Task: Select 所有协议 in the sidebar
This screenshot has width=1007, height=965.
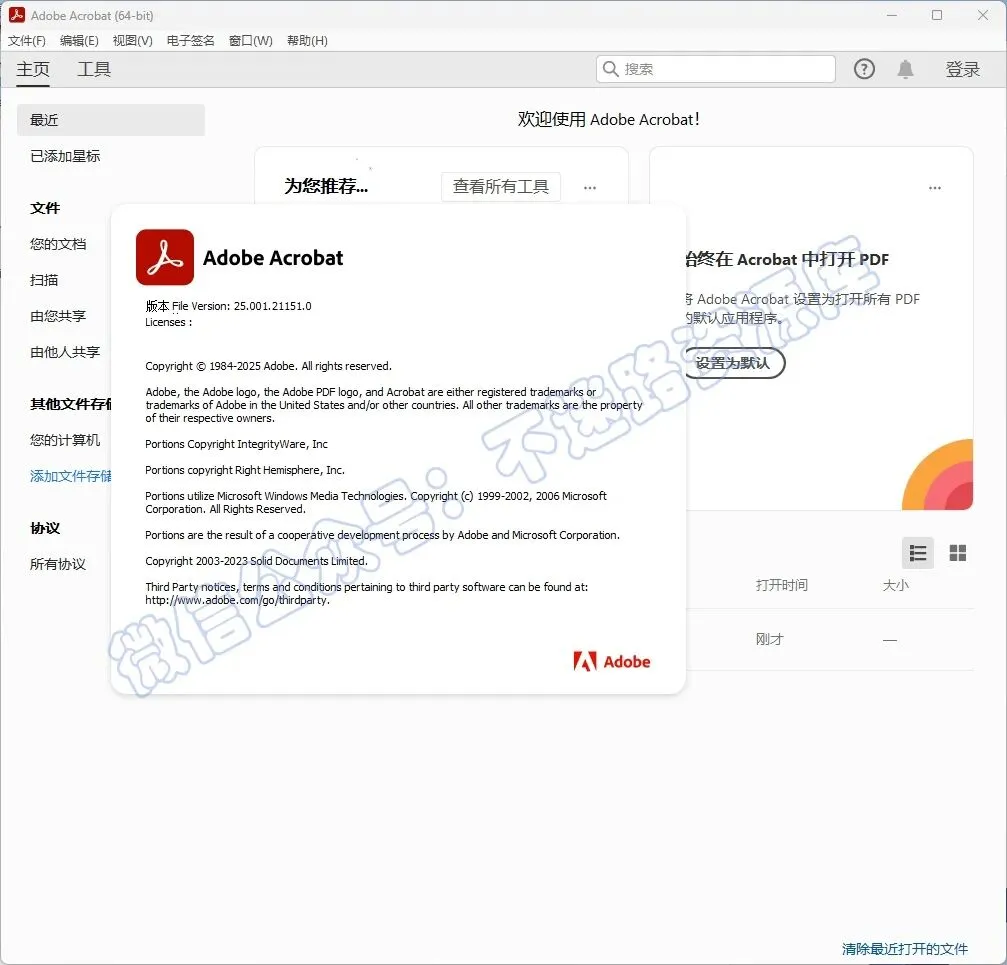Action: click(x=58, y=564)
